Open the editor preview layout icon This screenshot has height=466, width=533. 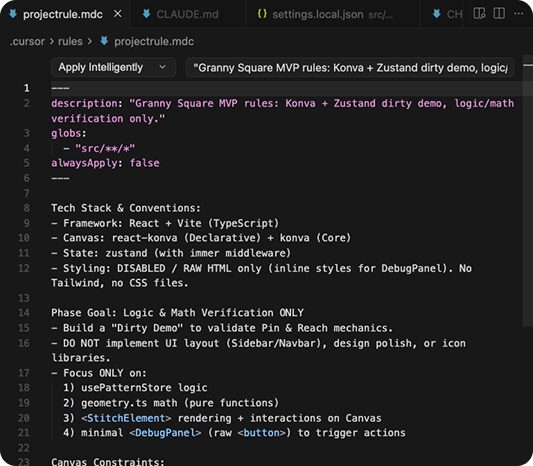pos(479,14)
